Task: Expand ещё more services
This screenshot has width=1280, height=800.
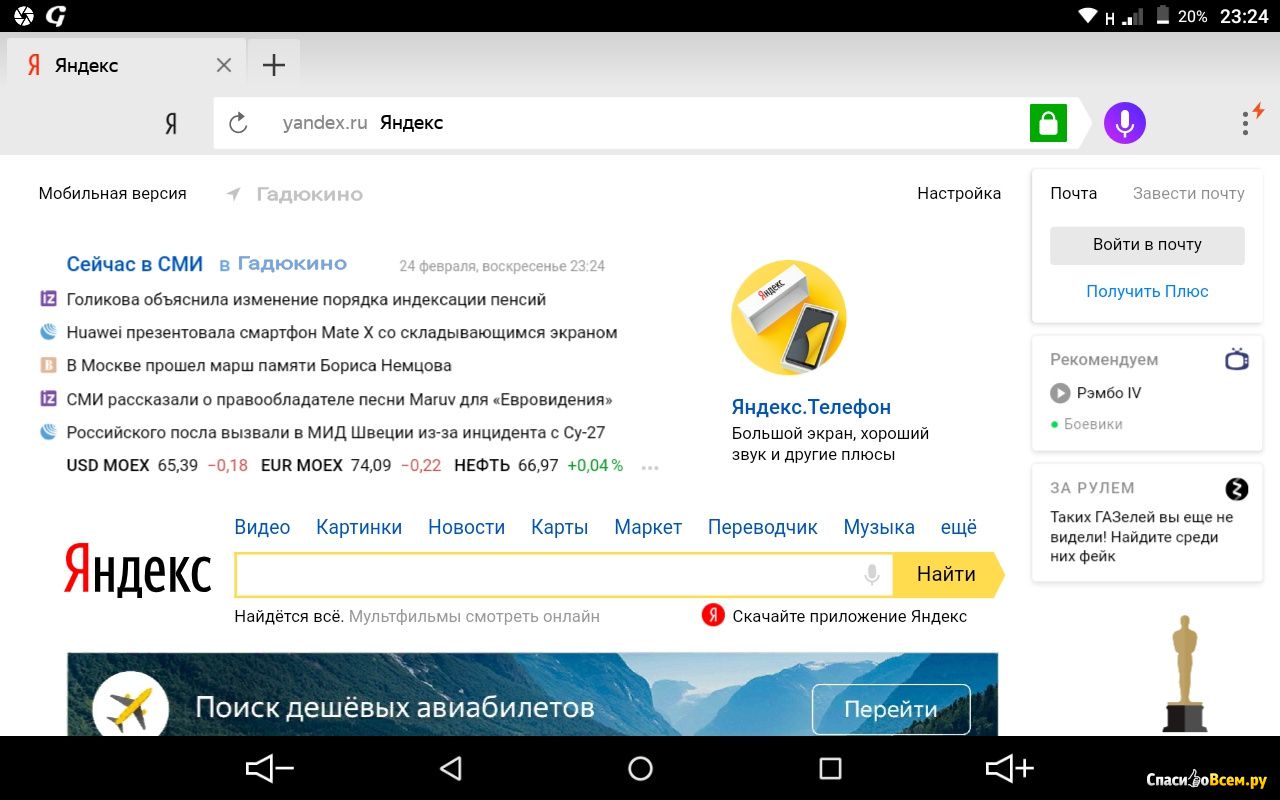Action: (959, 527)
